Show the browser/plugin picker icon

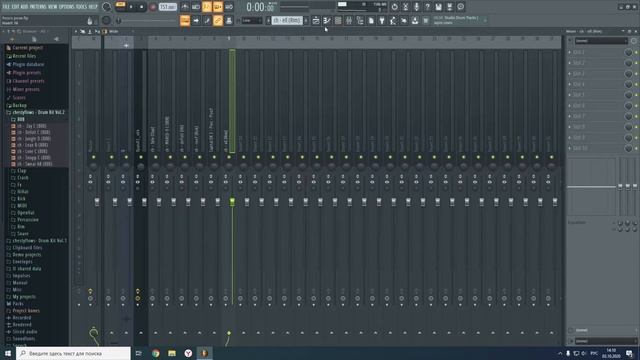pyautogui.click(x=360, y=20)
